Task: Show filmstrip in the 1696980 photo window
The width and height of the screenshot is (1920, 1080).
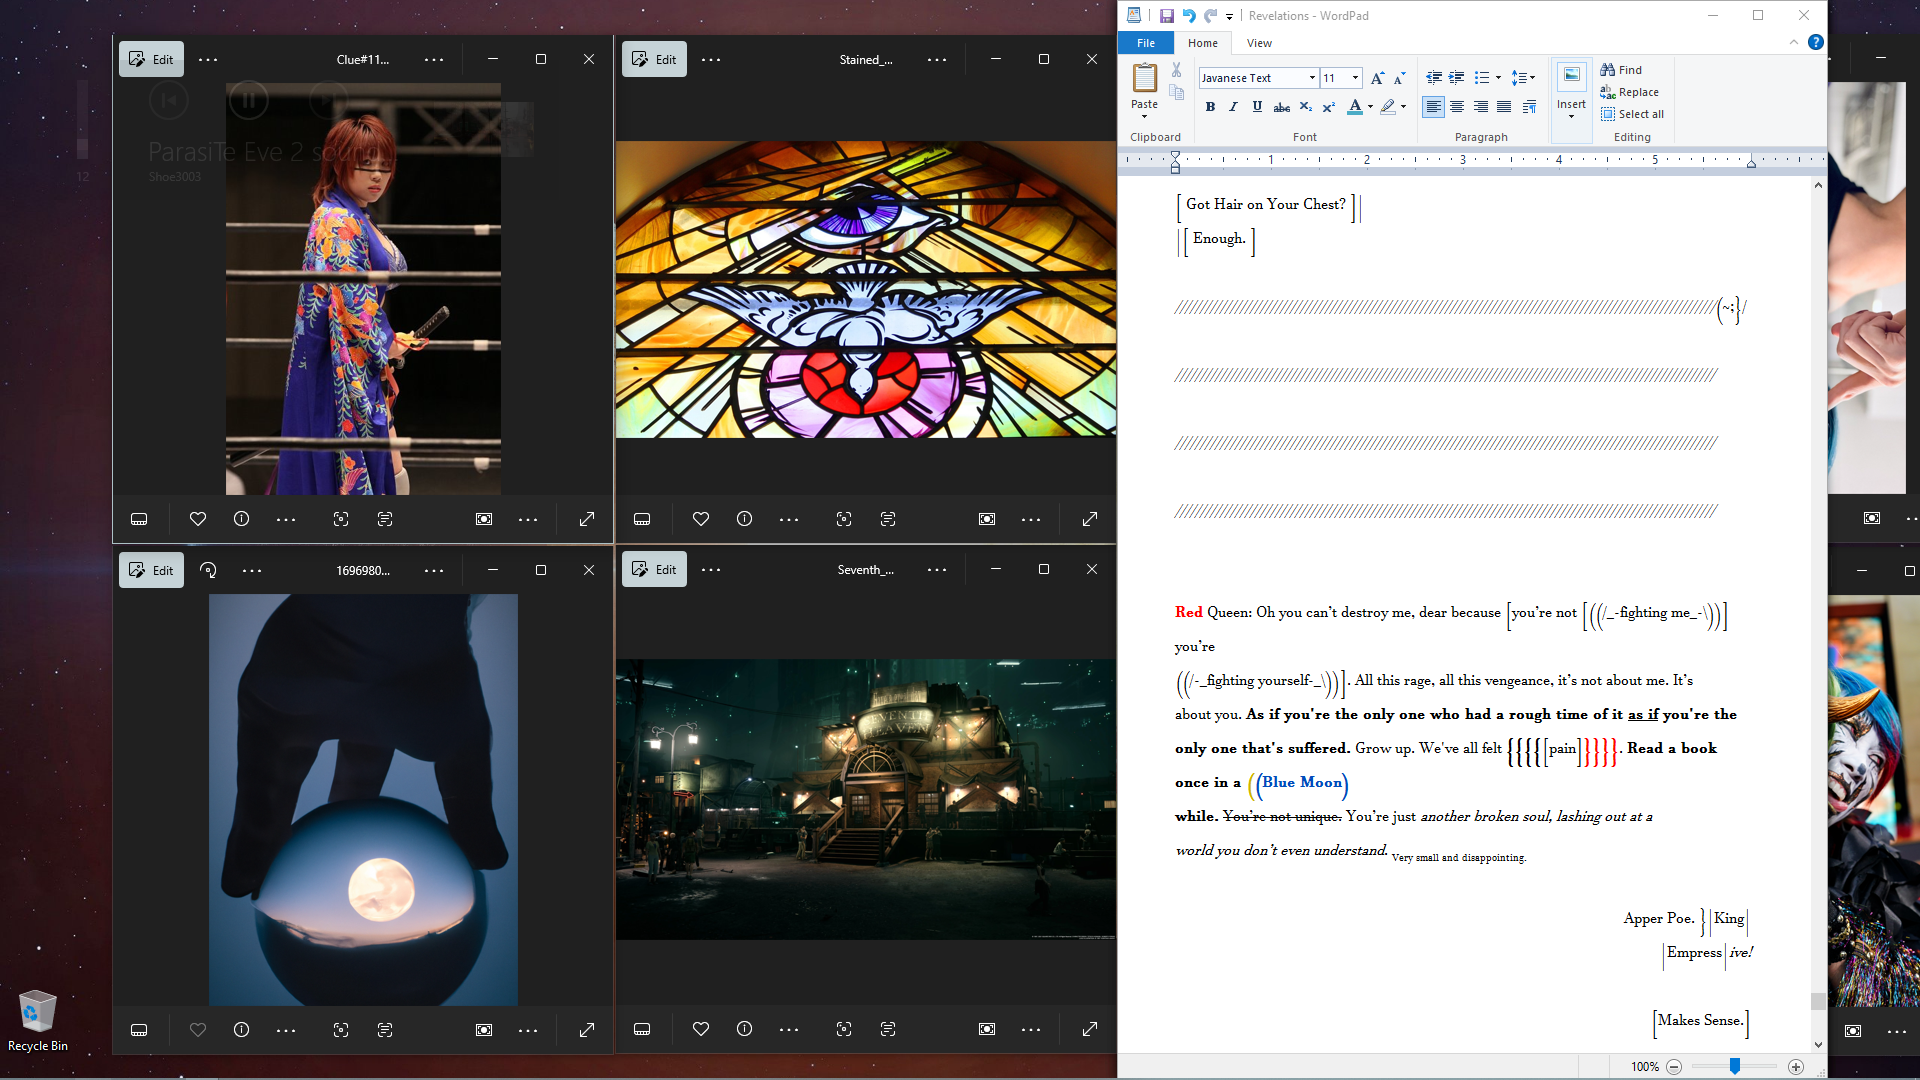Action: (139, 1030)
